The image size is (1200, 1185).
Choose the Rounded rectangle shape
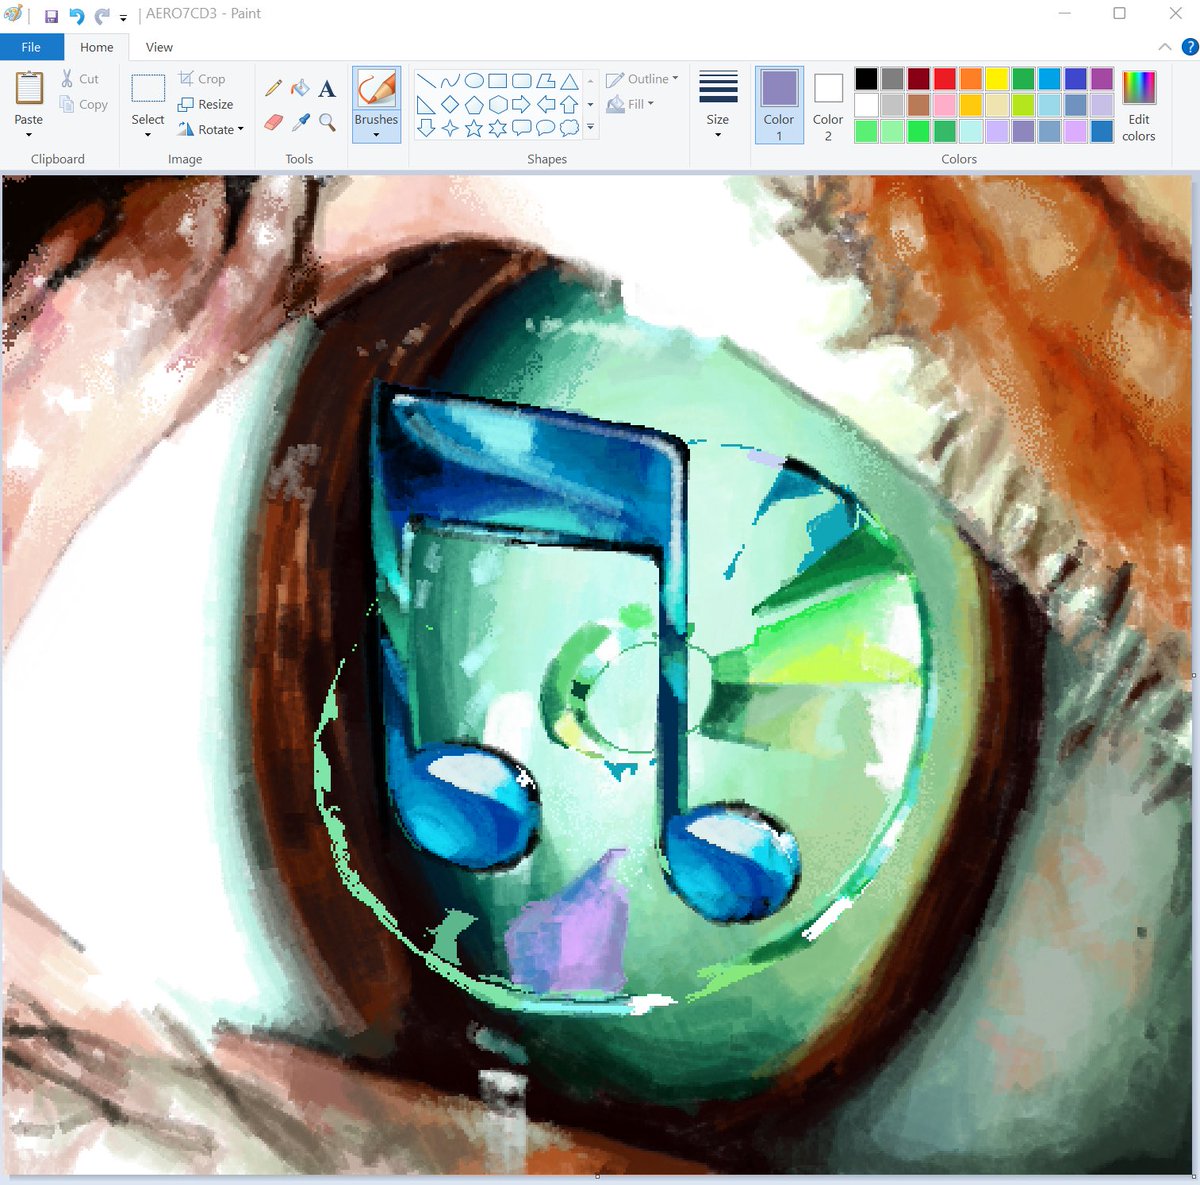[x=521, y=81]
